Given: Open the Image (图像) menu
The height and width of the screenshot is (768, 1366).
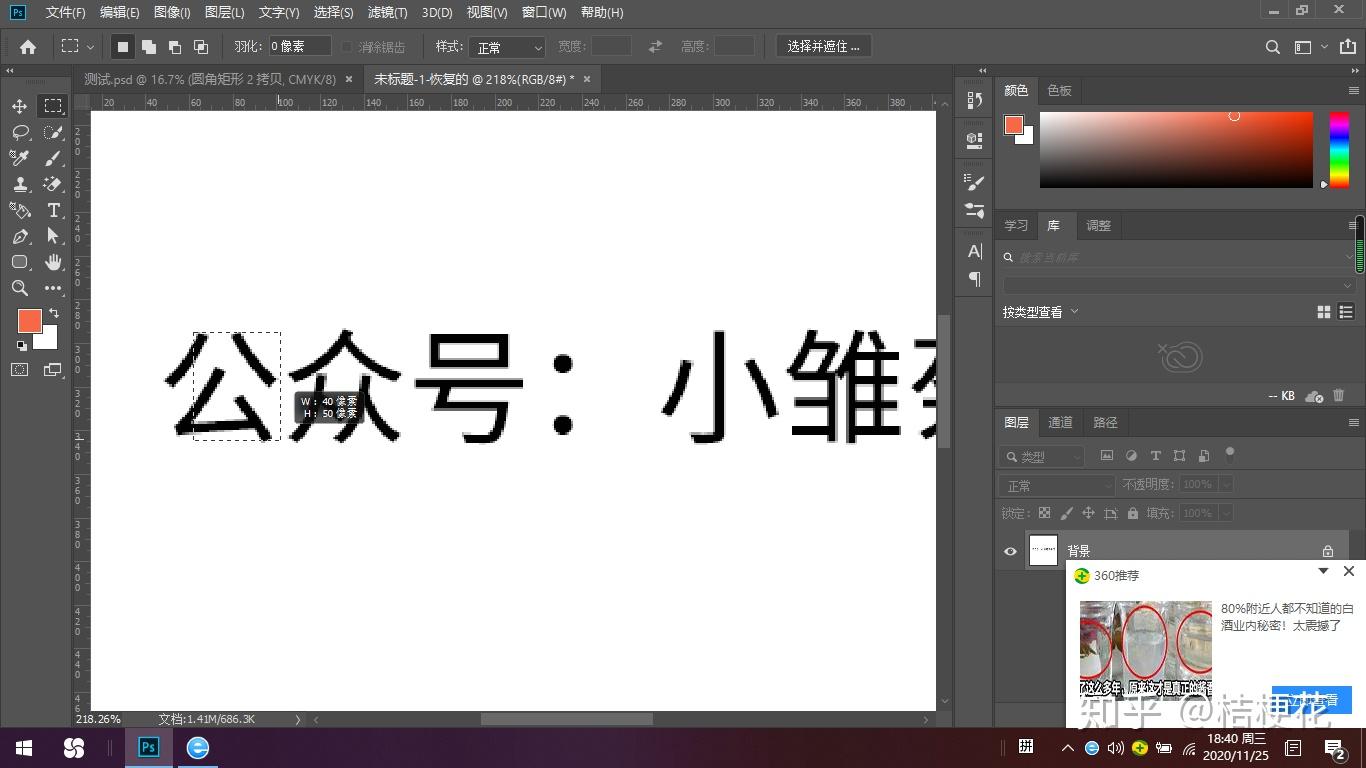Looking at the screenshot, I should coord(172,12).
